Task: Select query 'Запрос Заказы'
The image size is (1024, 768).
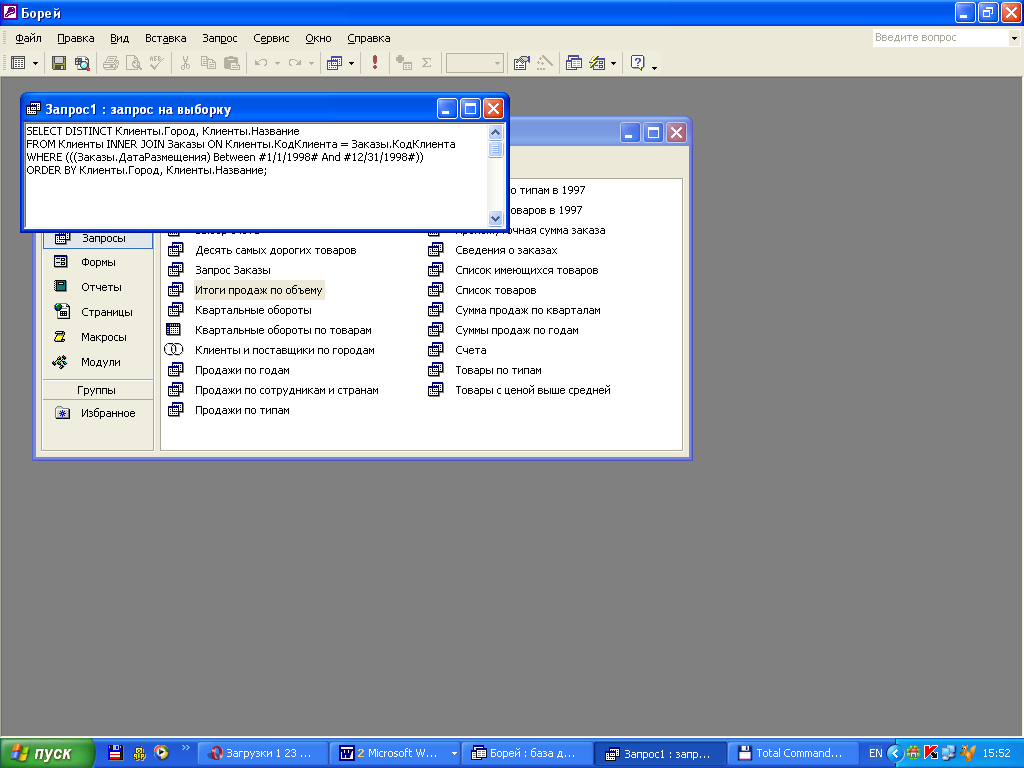Action: coord(232,270)
